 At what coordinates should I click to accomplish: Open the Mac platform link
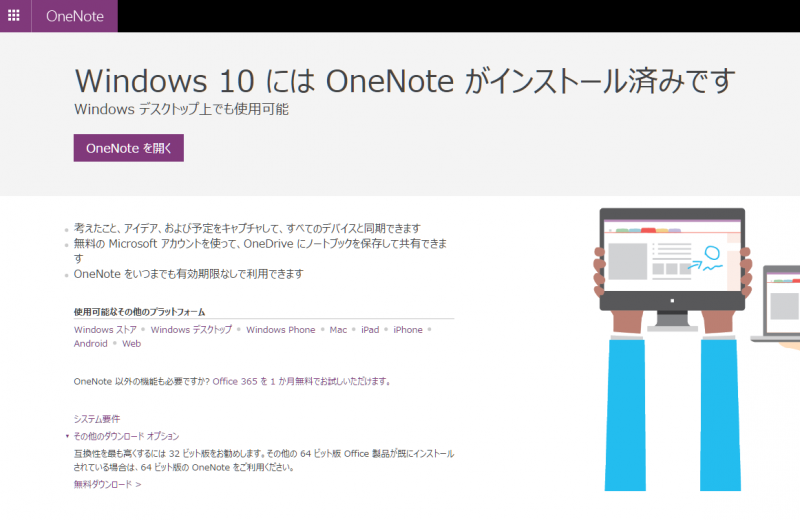coord(338,330)
